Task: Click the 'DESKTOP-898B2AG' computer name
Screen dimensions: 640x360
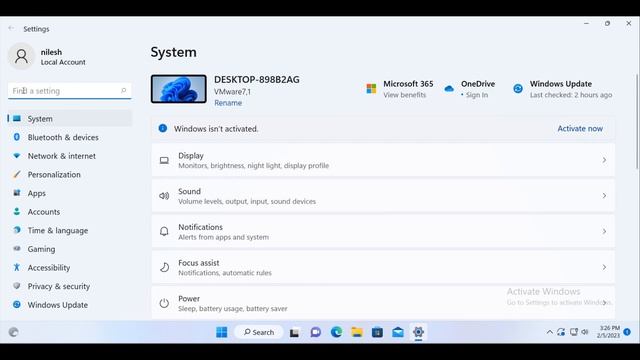Action: pyautogui.click(x=257, y=80)
